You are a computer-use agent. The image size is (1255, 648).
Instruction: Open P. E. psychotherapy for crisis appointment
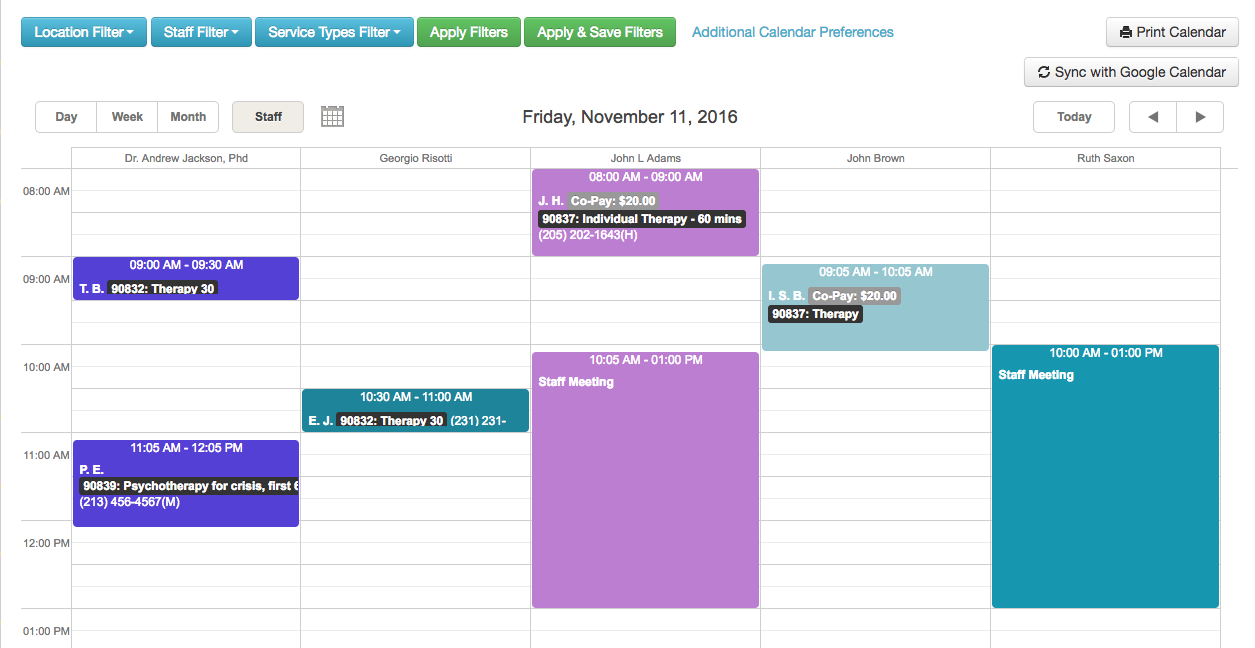tap(185, 483)
